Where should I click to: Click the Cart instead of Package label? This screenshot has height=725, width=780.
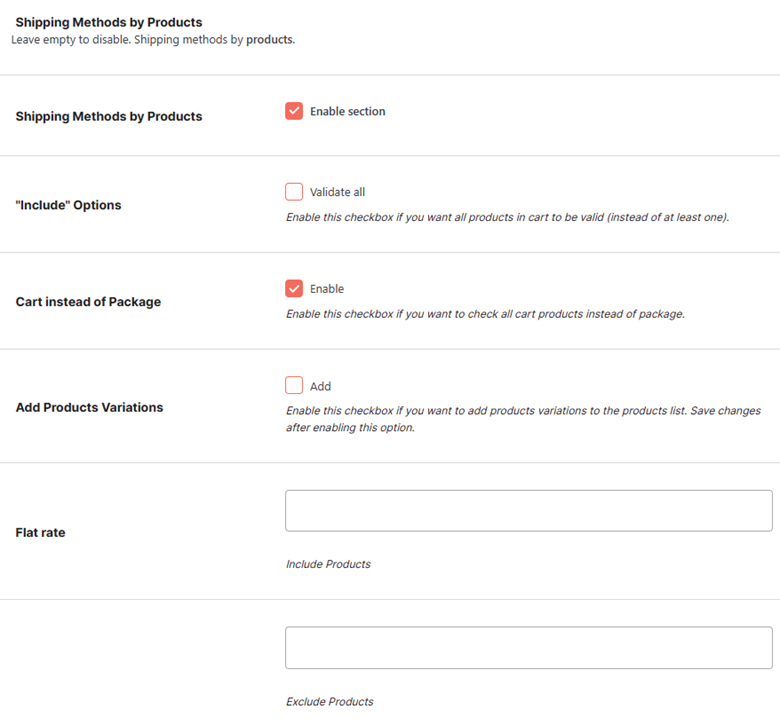click(88, 302)
